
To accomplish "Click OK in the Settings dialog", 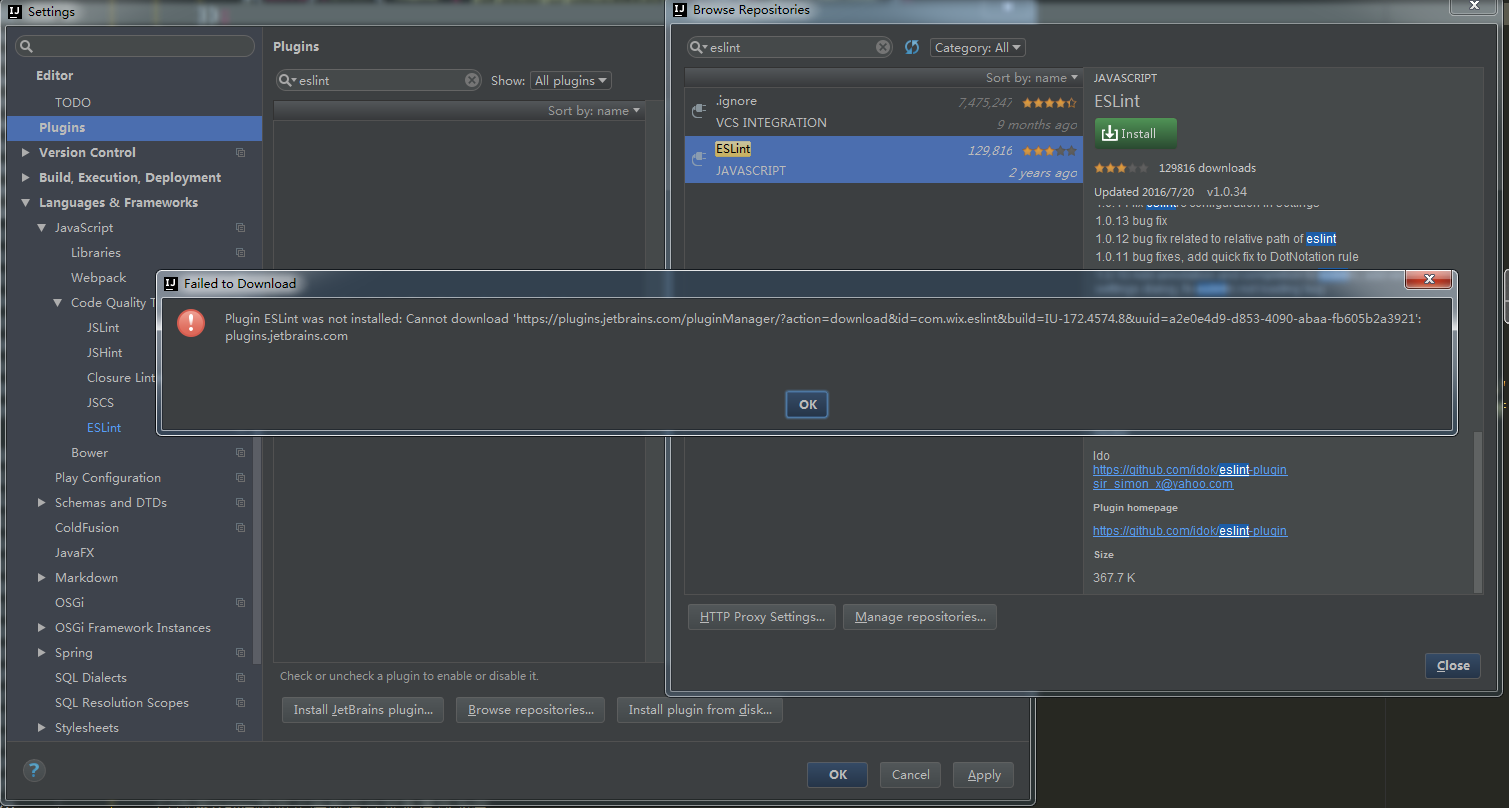I will point(838,775).
